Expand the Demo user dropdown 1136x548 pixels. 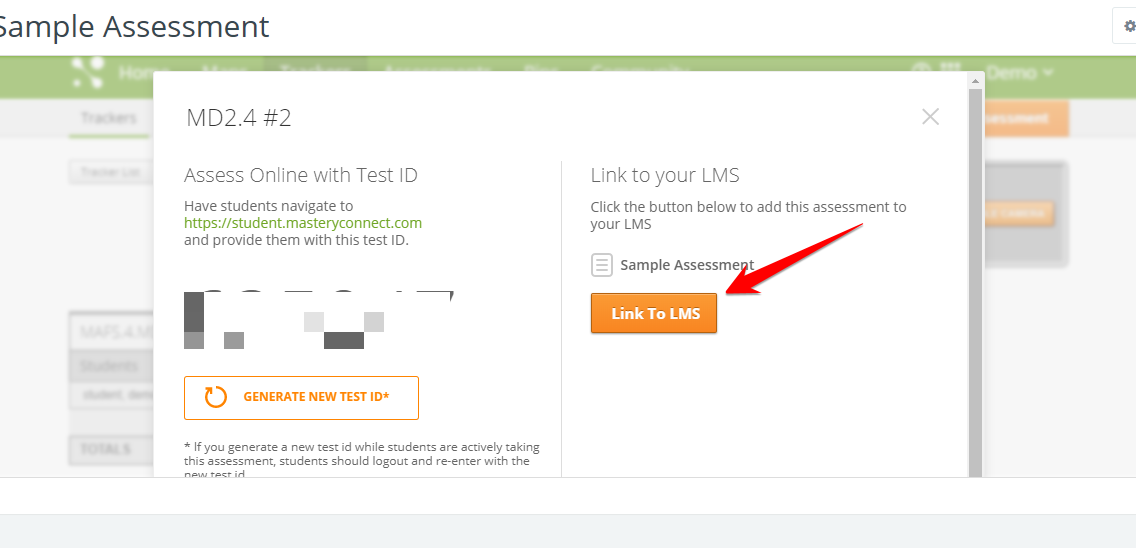tap(1020, 72)
